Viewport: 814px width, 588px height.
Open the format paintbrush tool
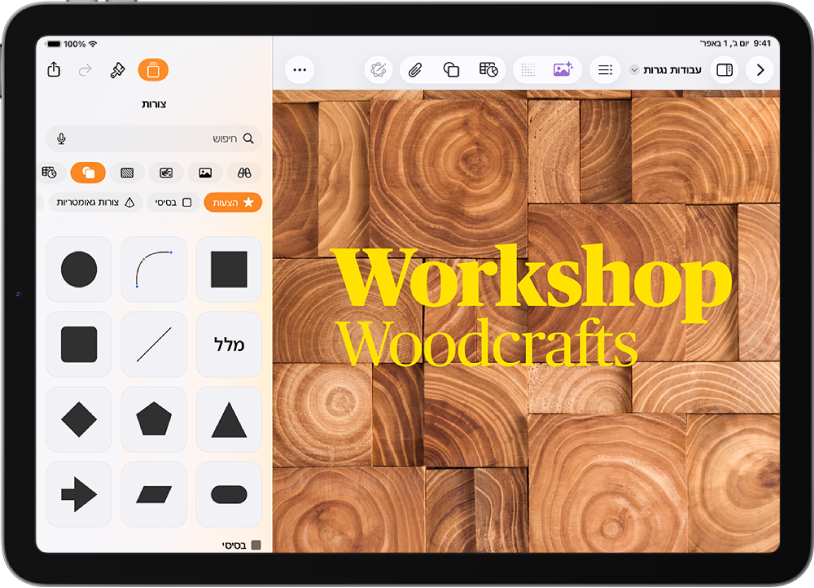coord(118,70)
